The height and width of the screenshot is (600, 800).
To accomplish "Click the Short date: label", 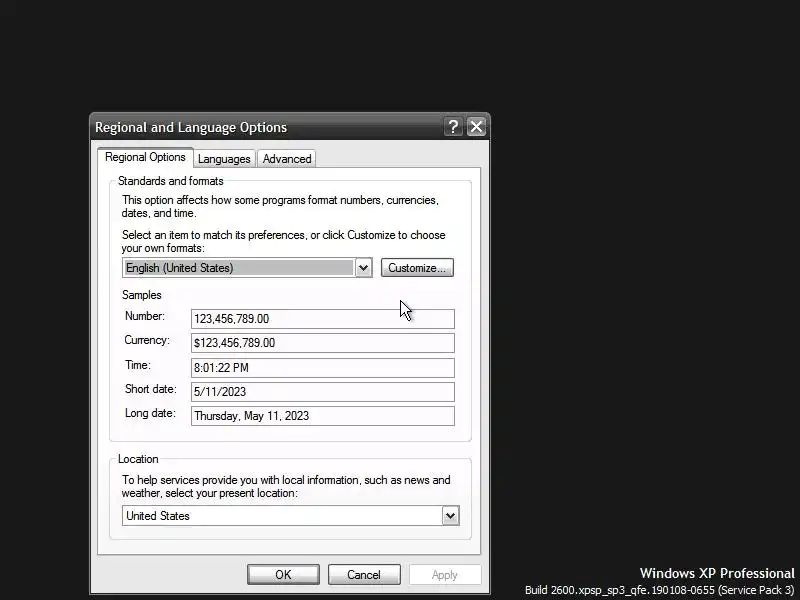I will 151,389.
